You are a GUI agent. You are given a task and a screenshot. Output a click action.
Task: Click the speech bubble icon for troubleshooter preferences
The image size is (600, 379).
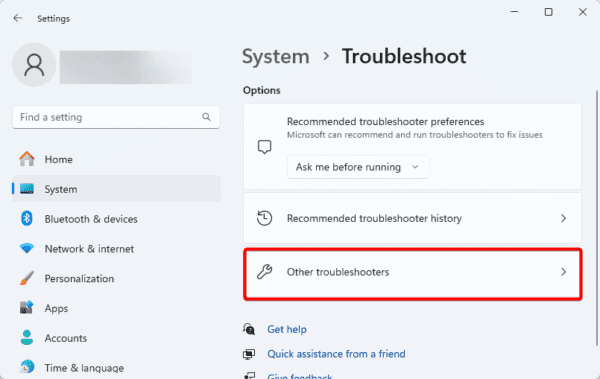(x=264, y=147)
